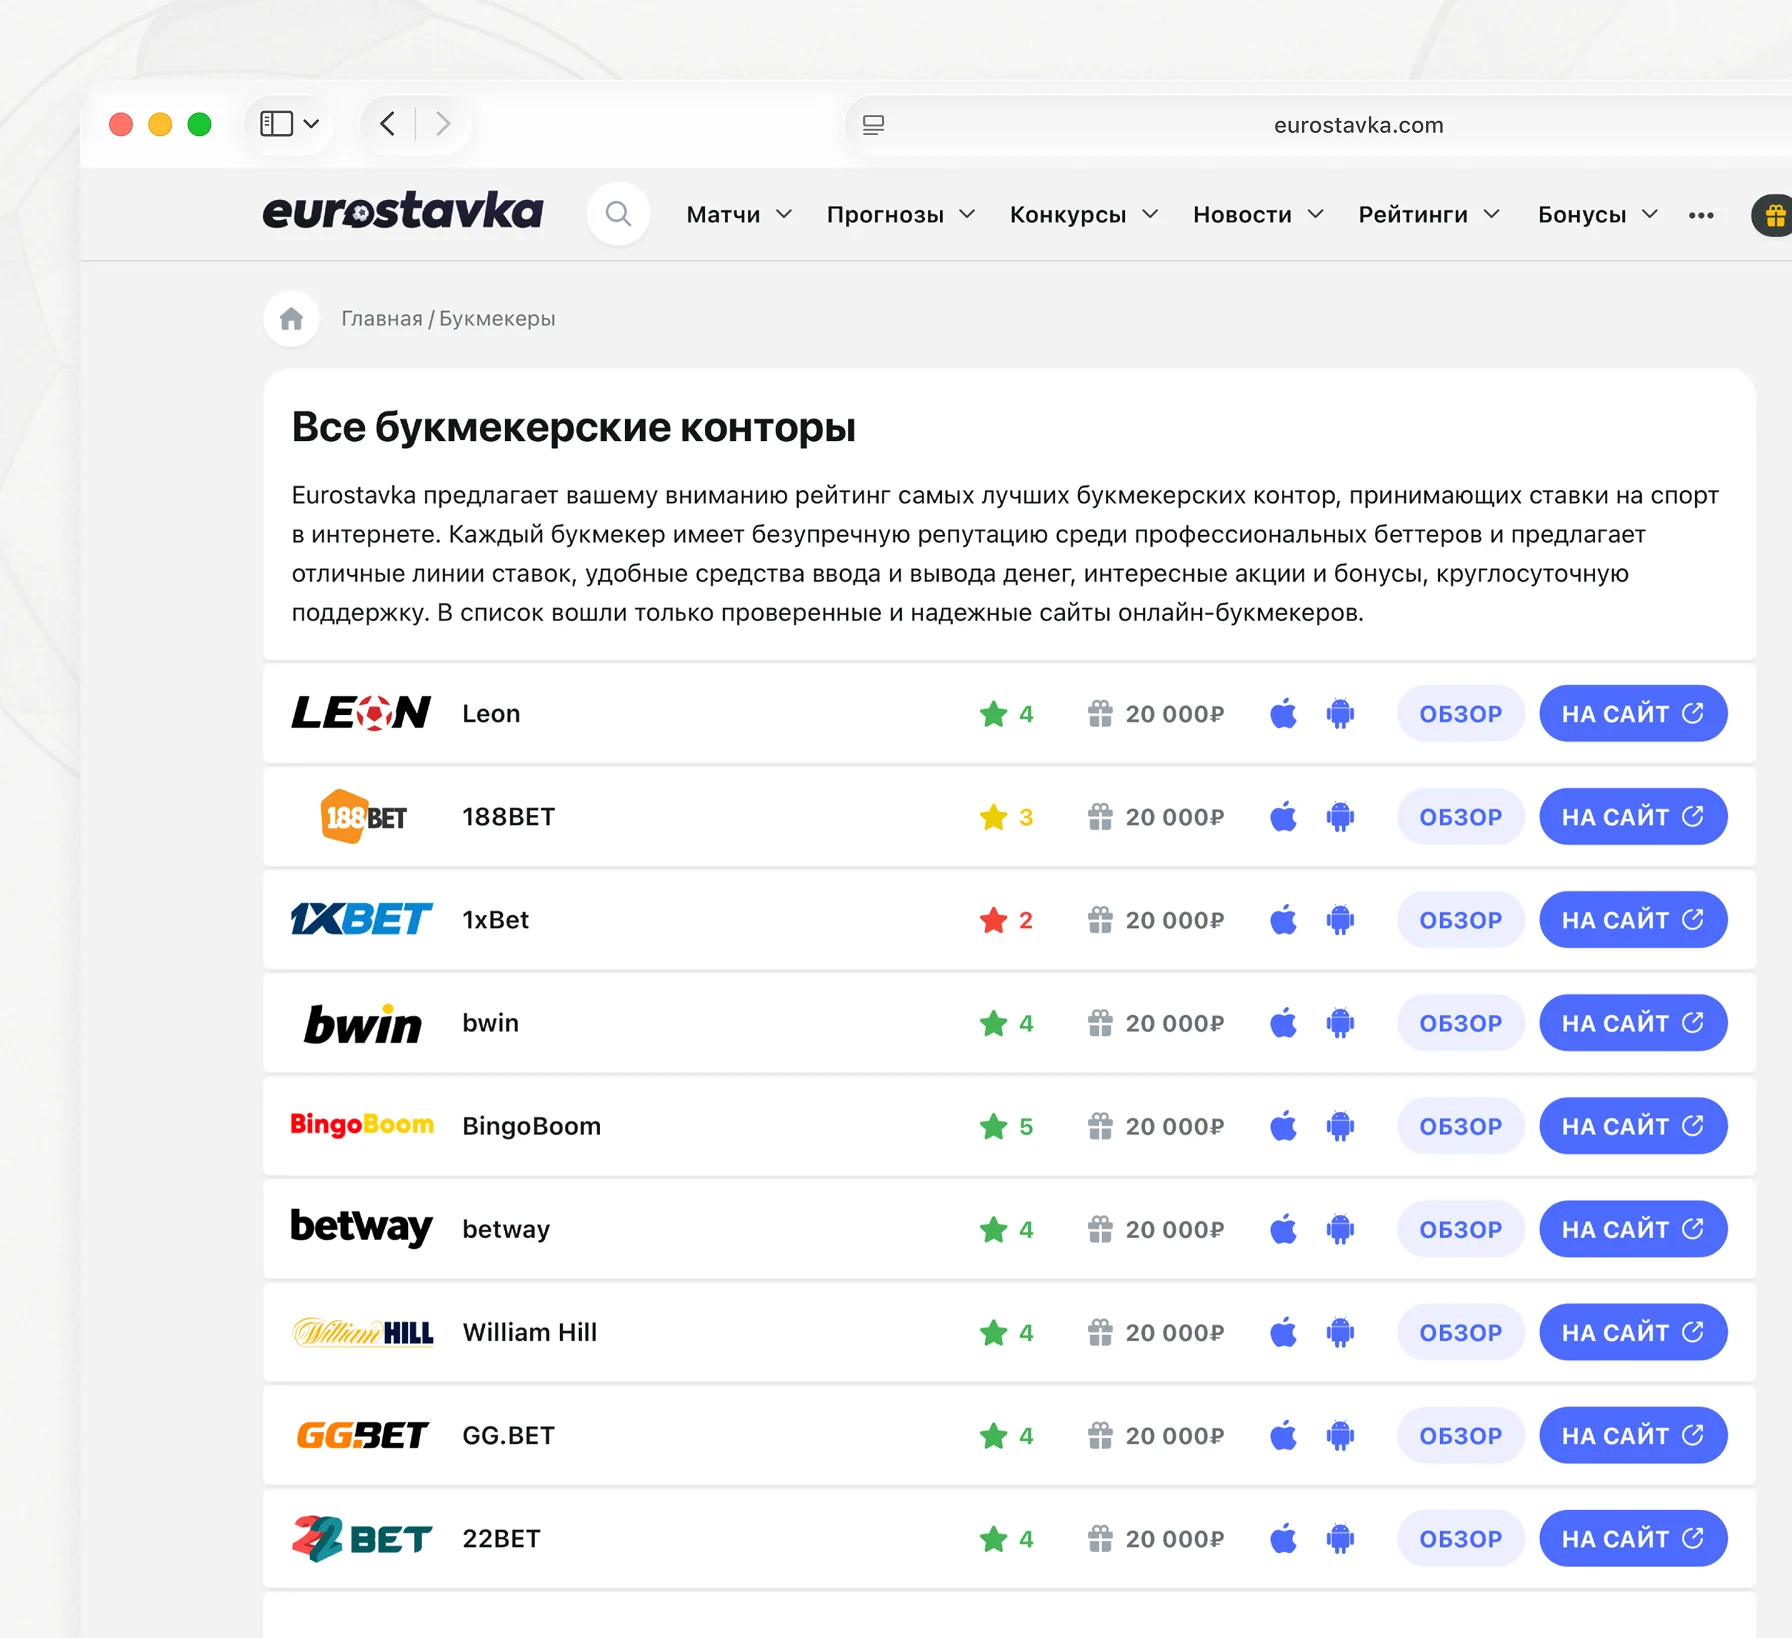Viewport: 1792px width, 1638px height.
Task: Open the gift bonus icon in header
Action: pos(1772,215)
